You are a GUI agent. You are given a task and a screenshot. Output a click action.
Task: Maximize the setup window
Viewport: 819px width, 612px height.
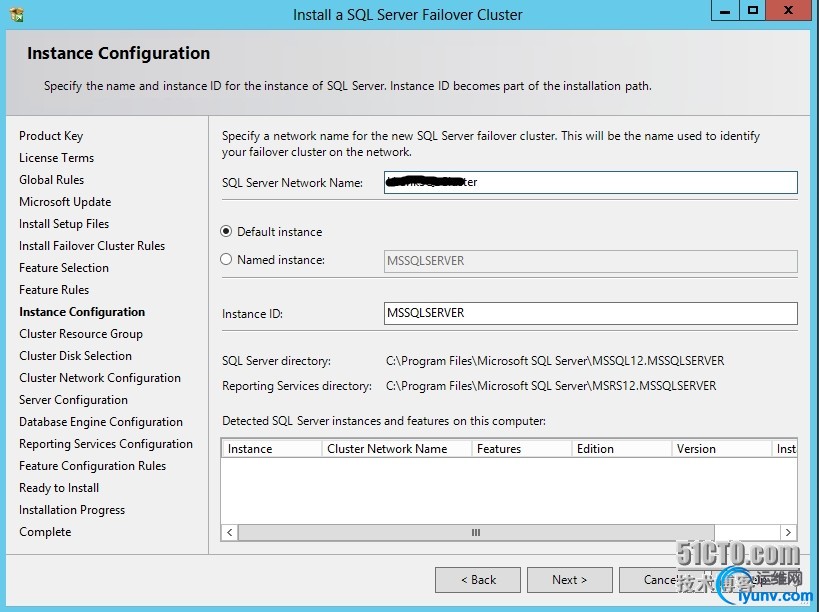point(753,10)
